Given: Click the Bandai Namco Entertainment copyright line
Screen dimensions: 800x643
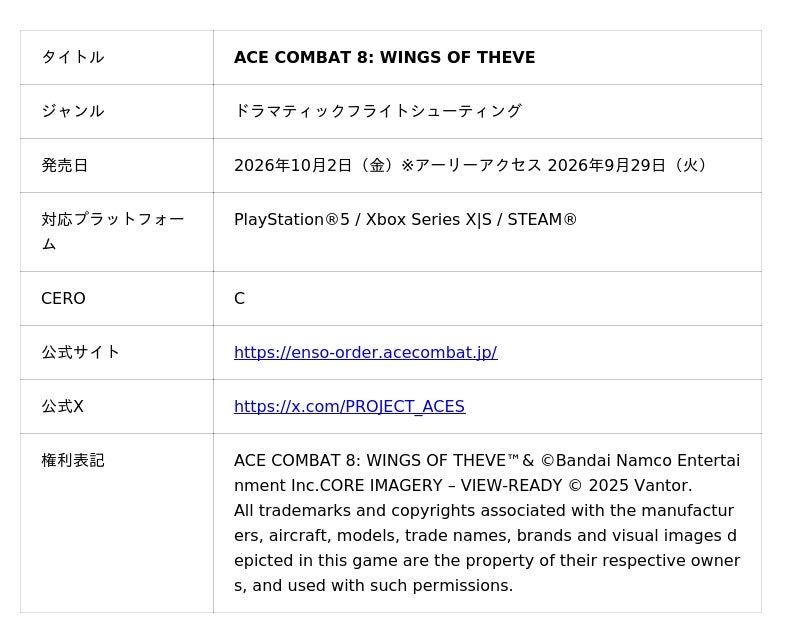Looking at the screenshot, I should coord(487,473).
